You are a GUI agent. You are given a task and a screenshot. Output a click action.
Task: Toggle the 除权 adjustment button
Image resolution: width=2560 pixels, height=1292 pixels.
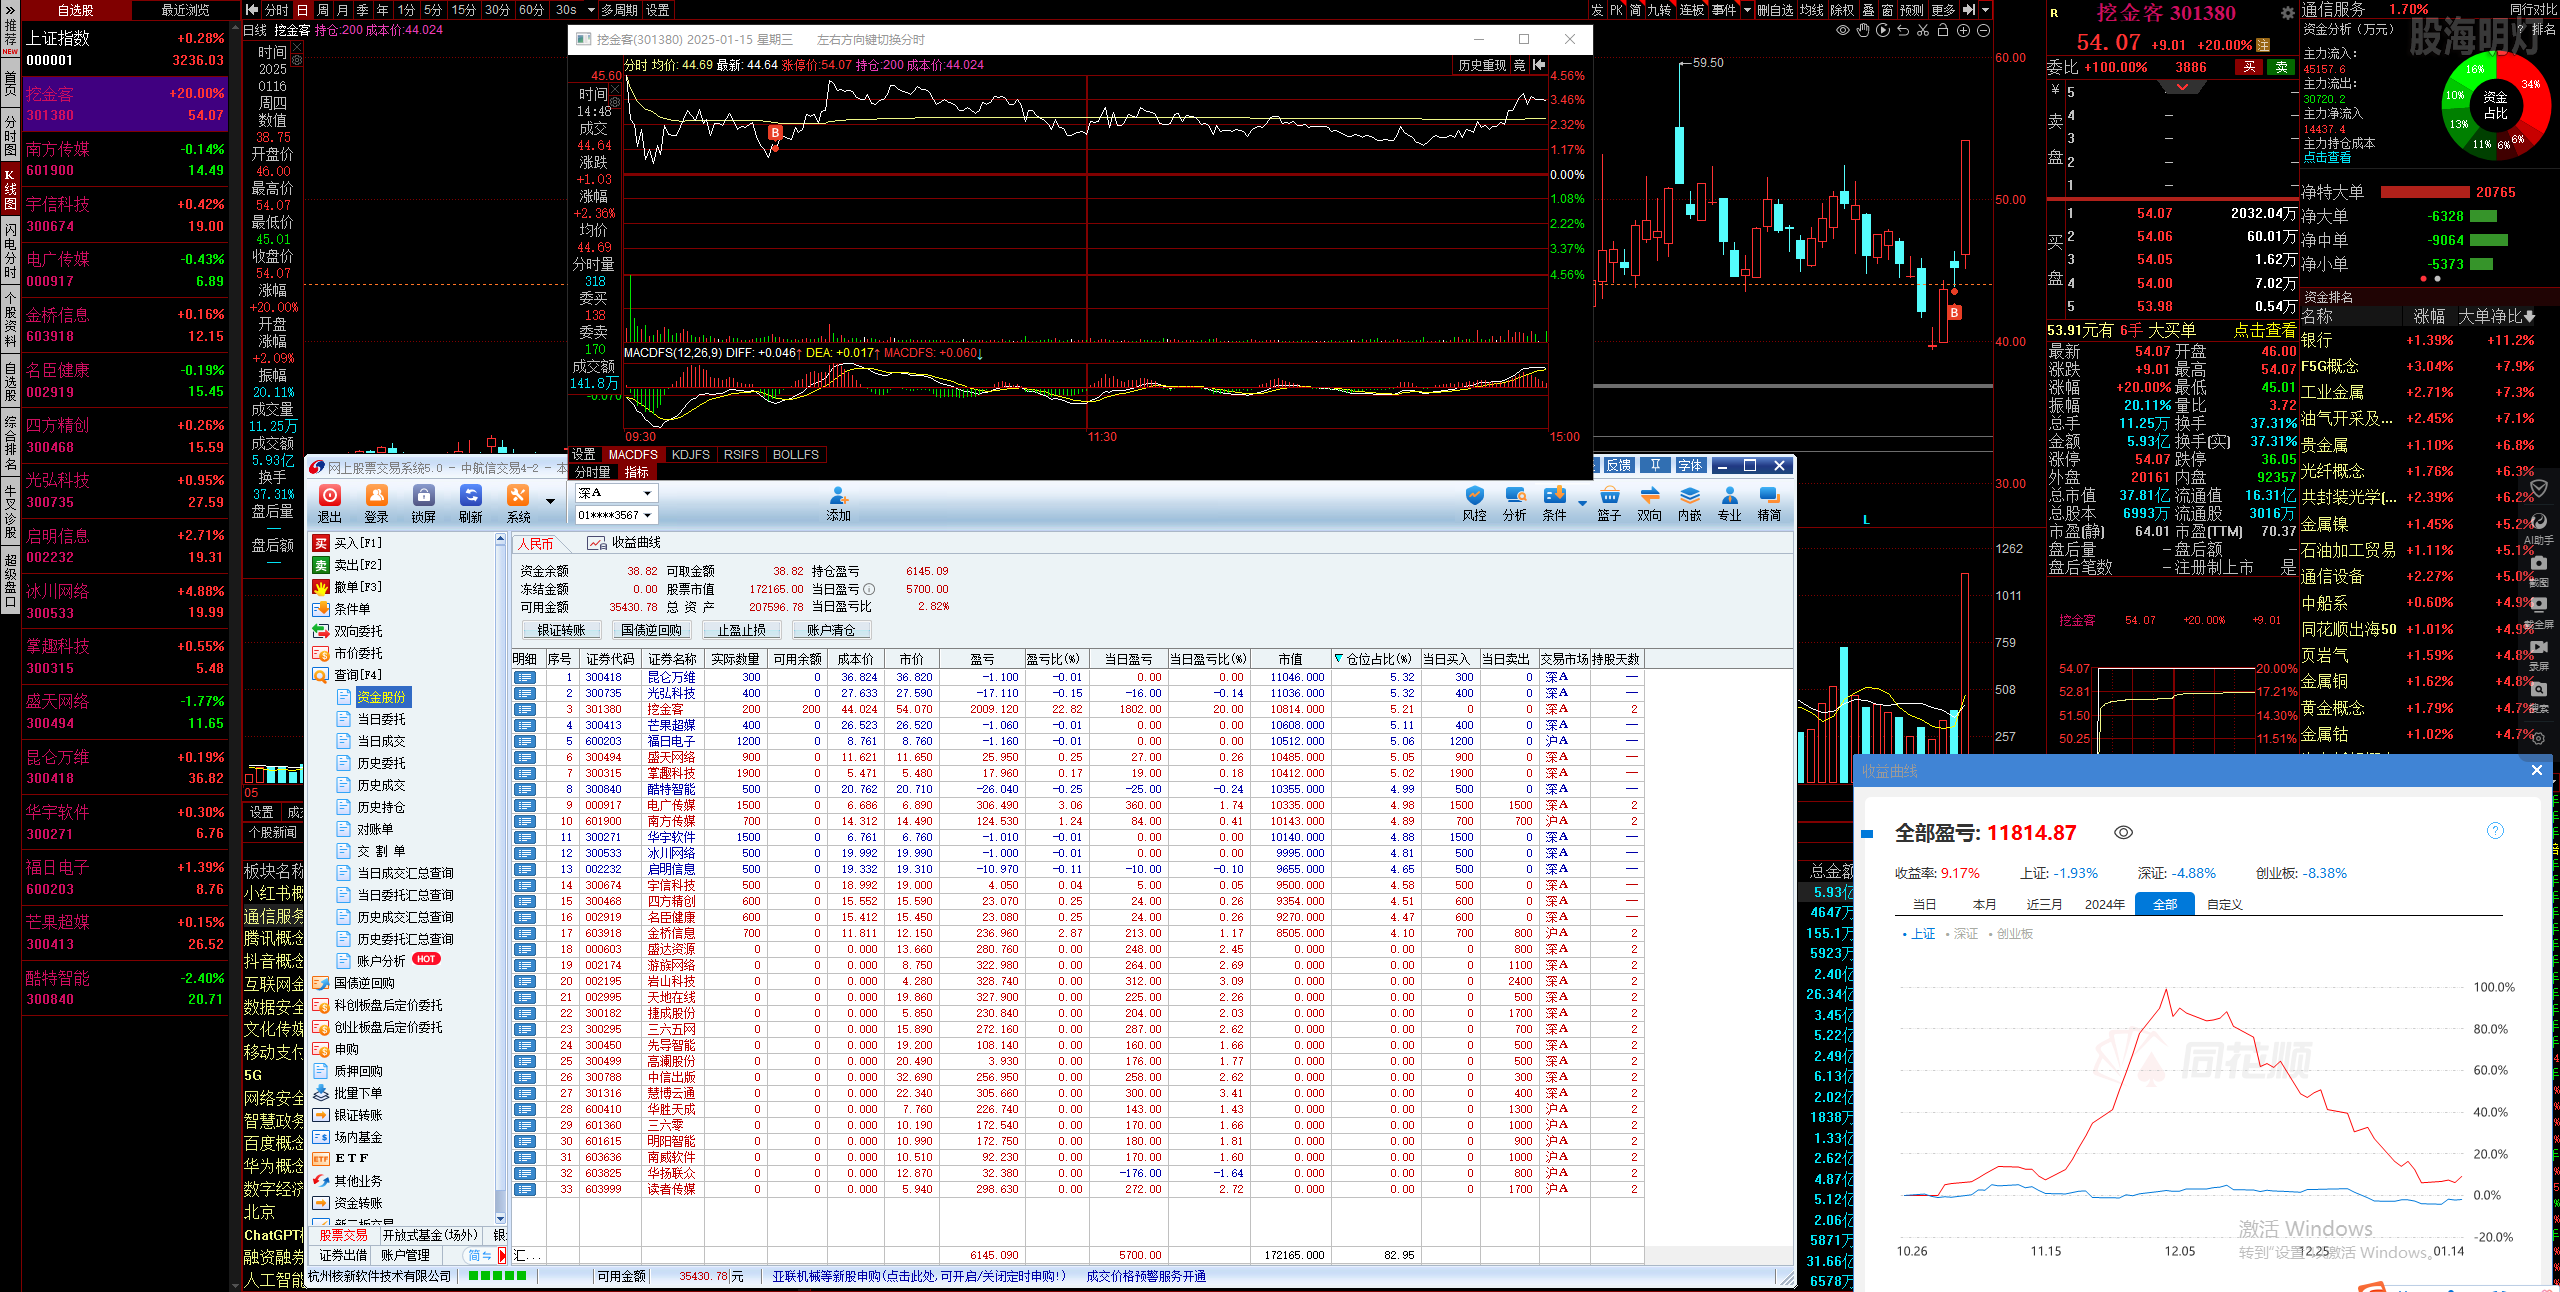(x=1842, y=10)
